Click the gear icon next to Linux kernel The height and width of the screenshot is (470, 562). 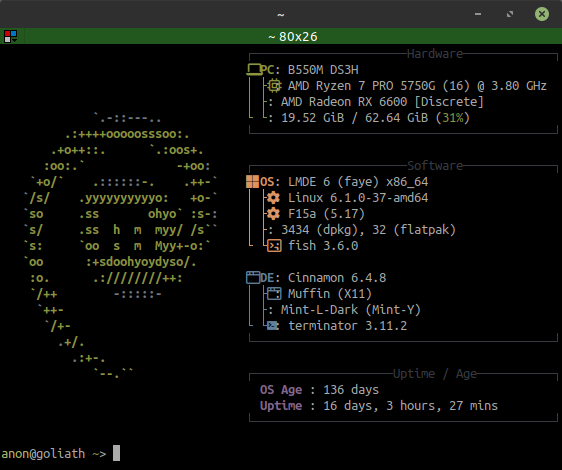tap(273, 198)
